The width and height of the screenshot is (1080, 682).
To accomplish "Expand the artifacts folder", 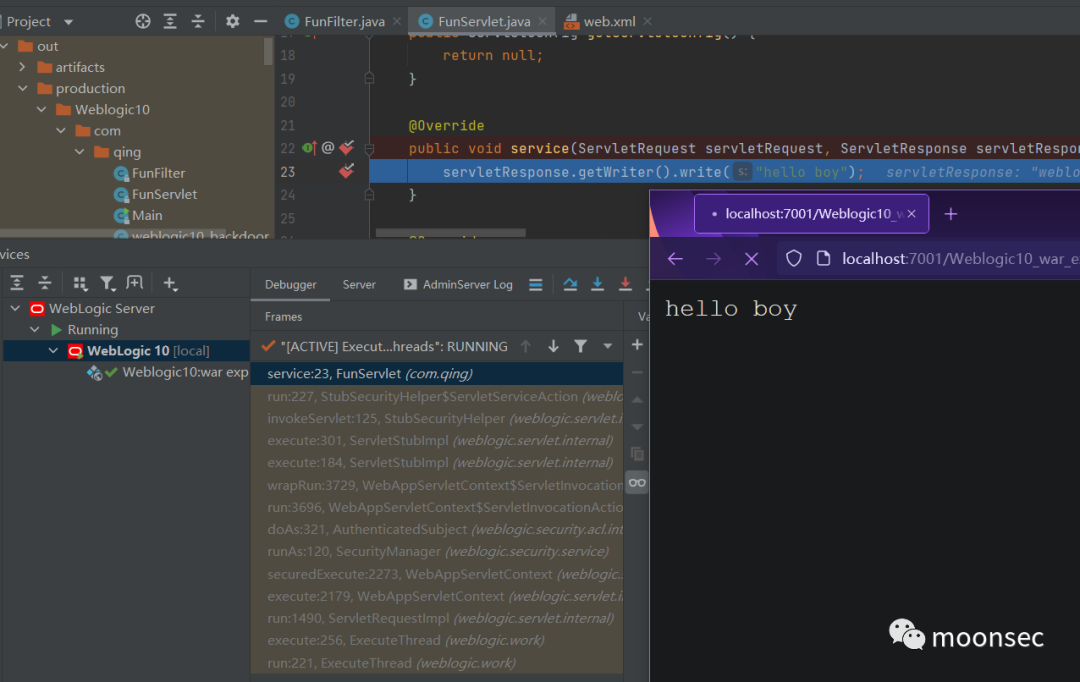I will coord(22,67).
